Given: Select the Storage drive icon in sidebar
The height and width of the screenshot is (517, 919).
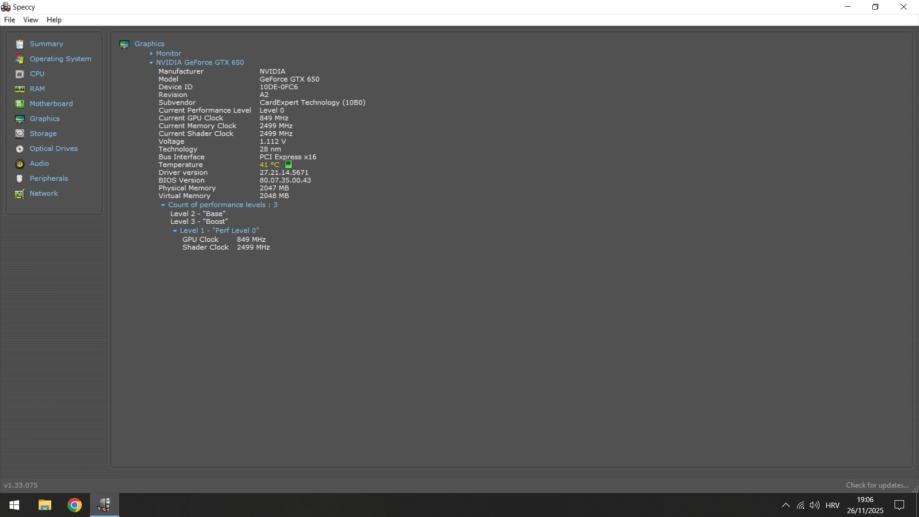Looking at the screenshot, I should point(19,134).
